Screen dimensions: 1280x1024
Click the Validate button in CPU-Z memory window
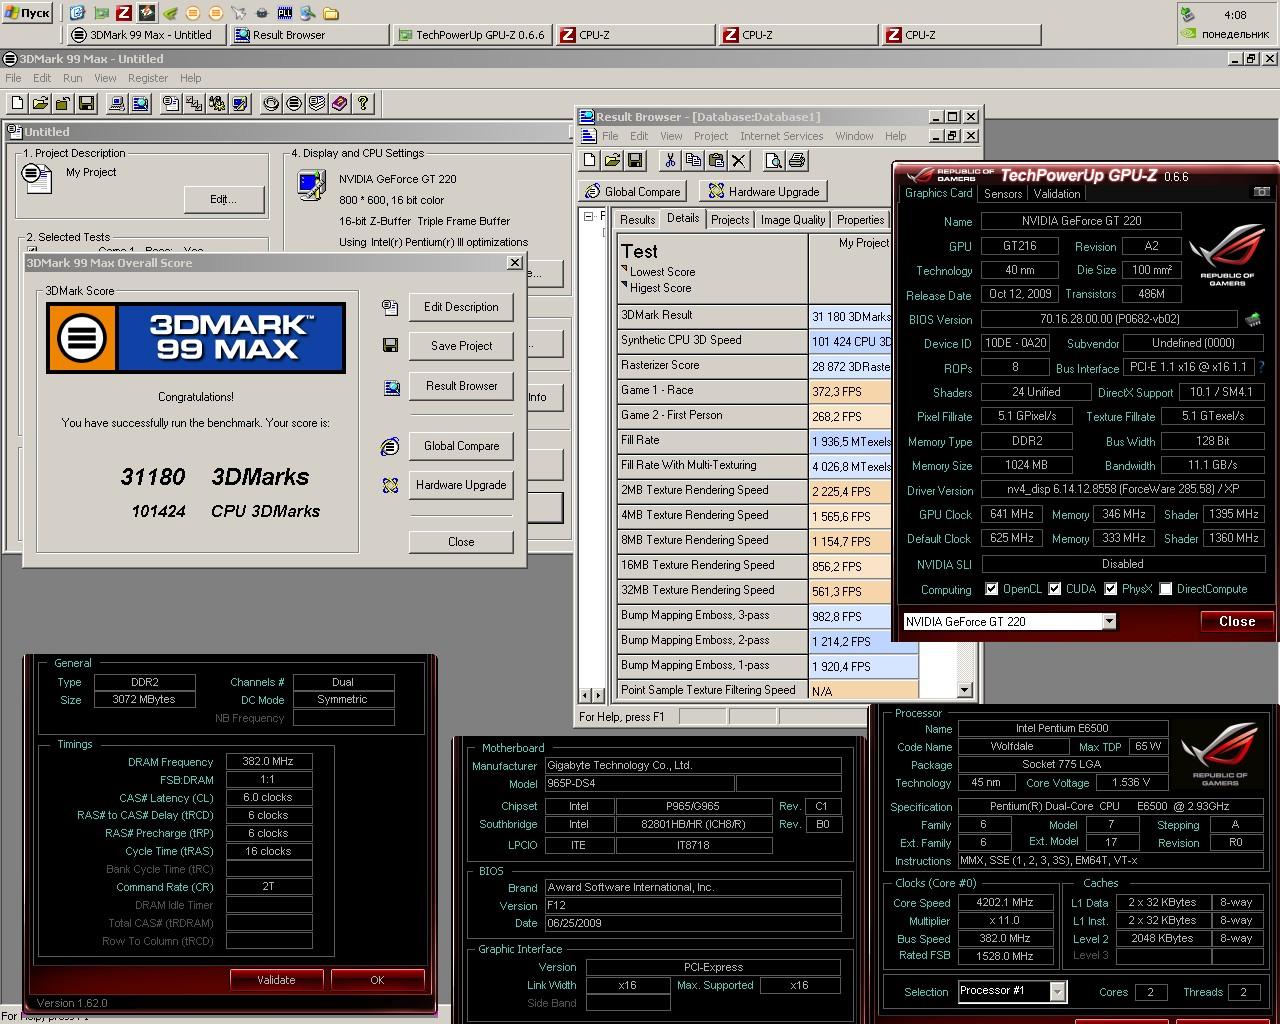pos(276,980)
